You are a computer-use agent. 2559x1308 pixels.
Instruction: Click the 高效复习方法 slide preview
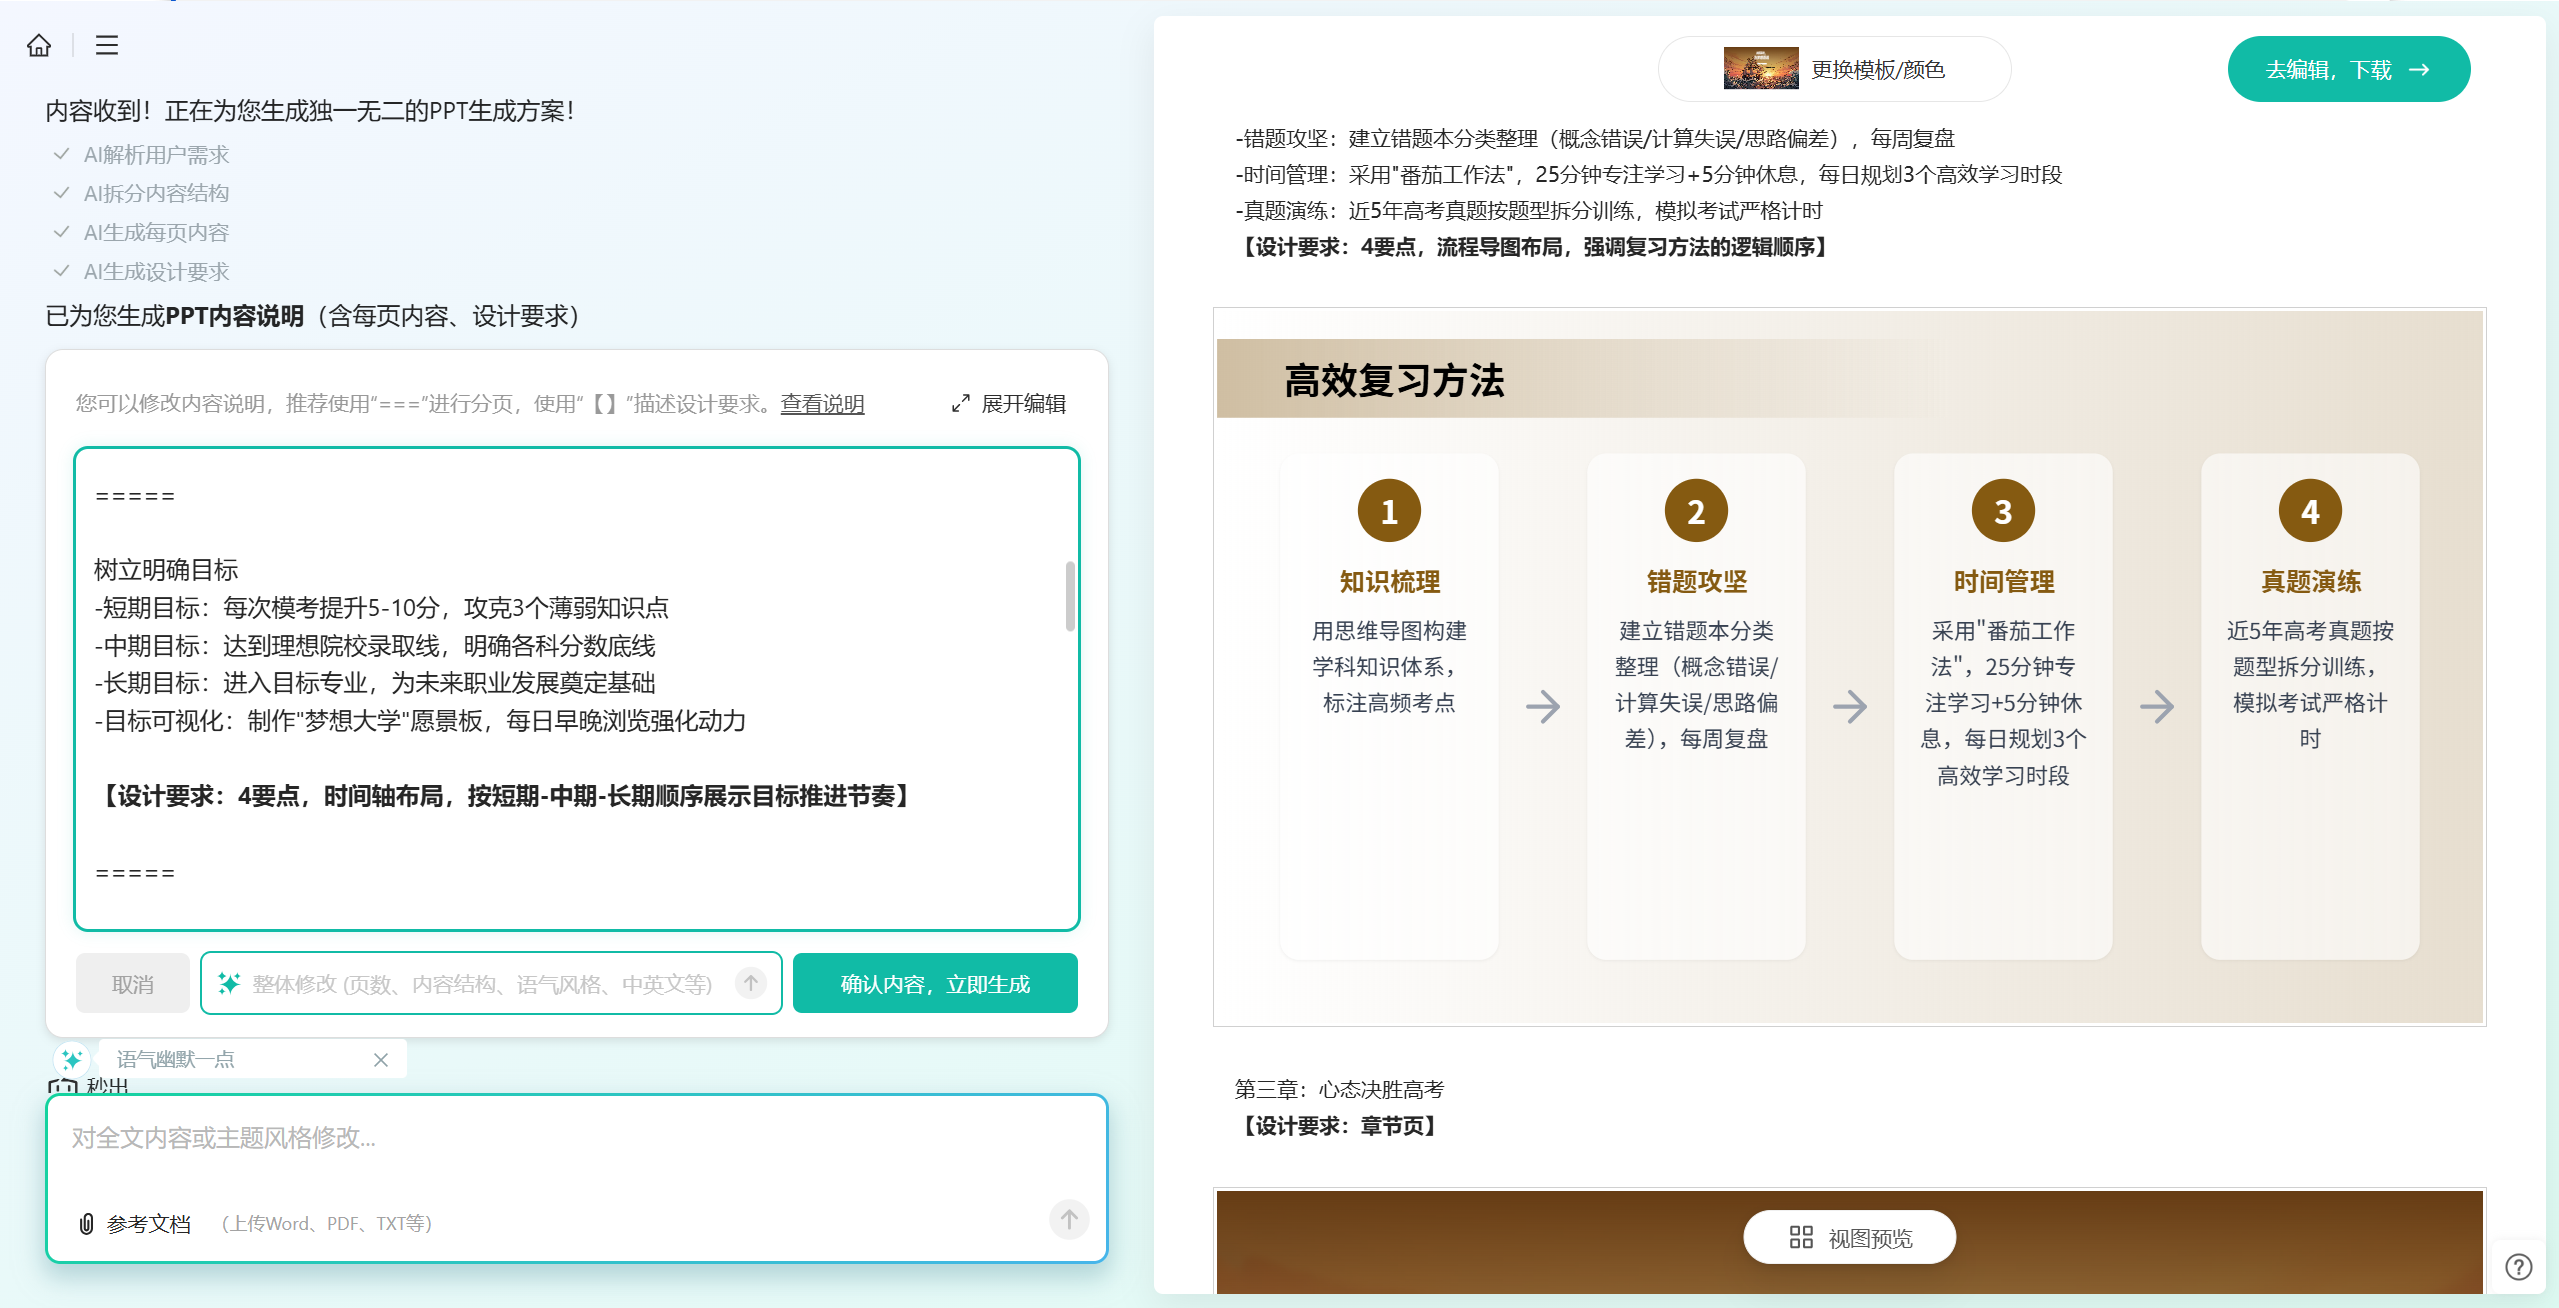point(1850,667)
